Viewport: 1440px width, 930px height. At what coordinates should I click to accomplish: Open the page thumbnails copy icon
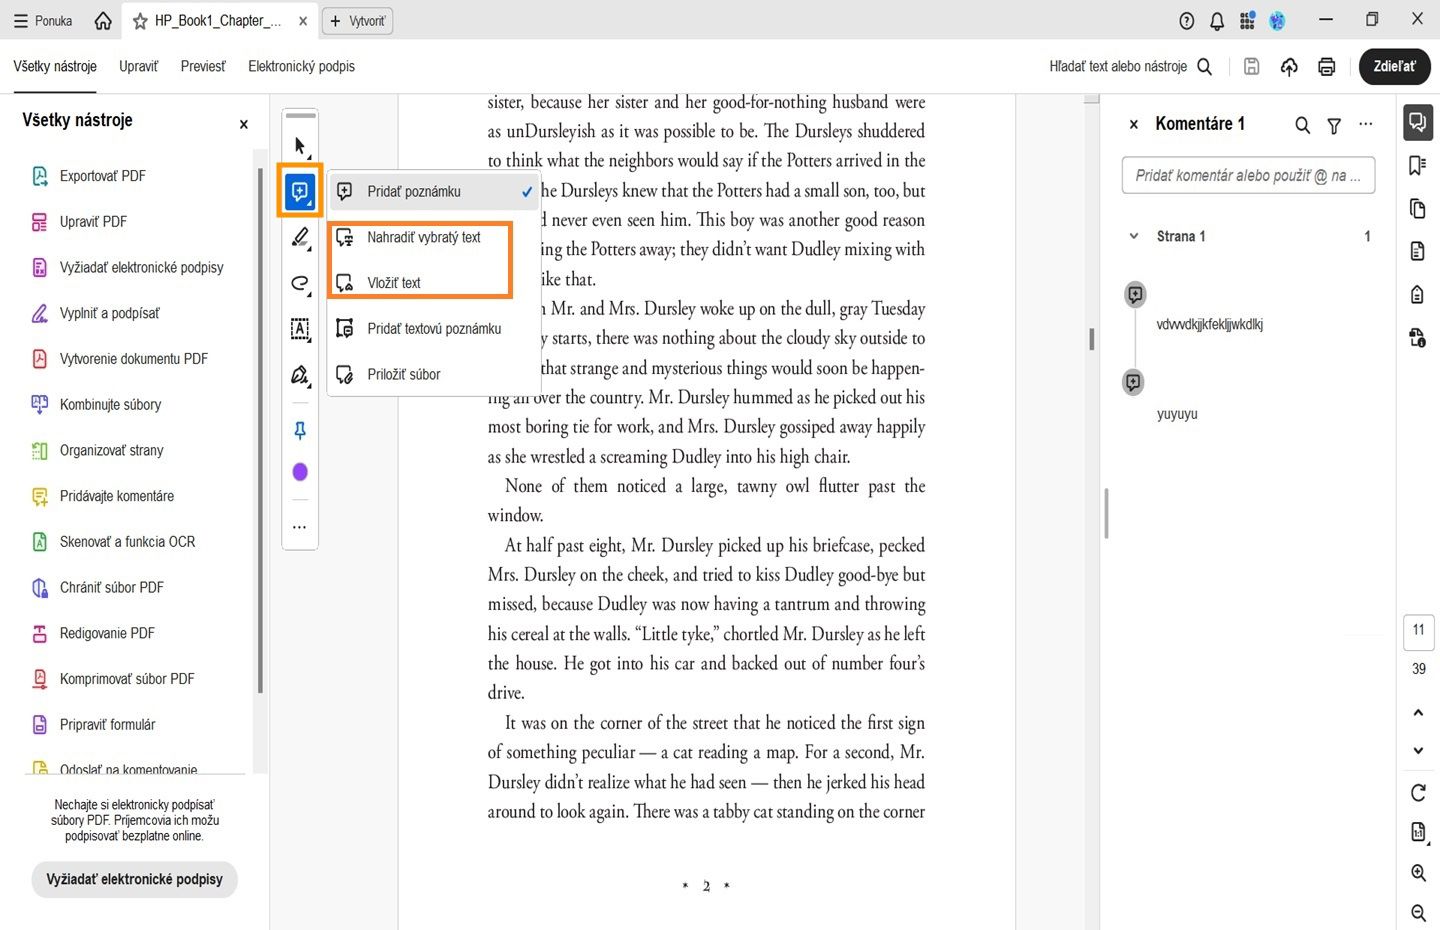point(1417,208)
